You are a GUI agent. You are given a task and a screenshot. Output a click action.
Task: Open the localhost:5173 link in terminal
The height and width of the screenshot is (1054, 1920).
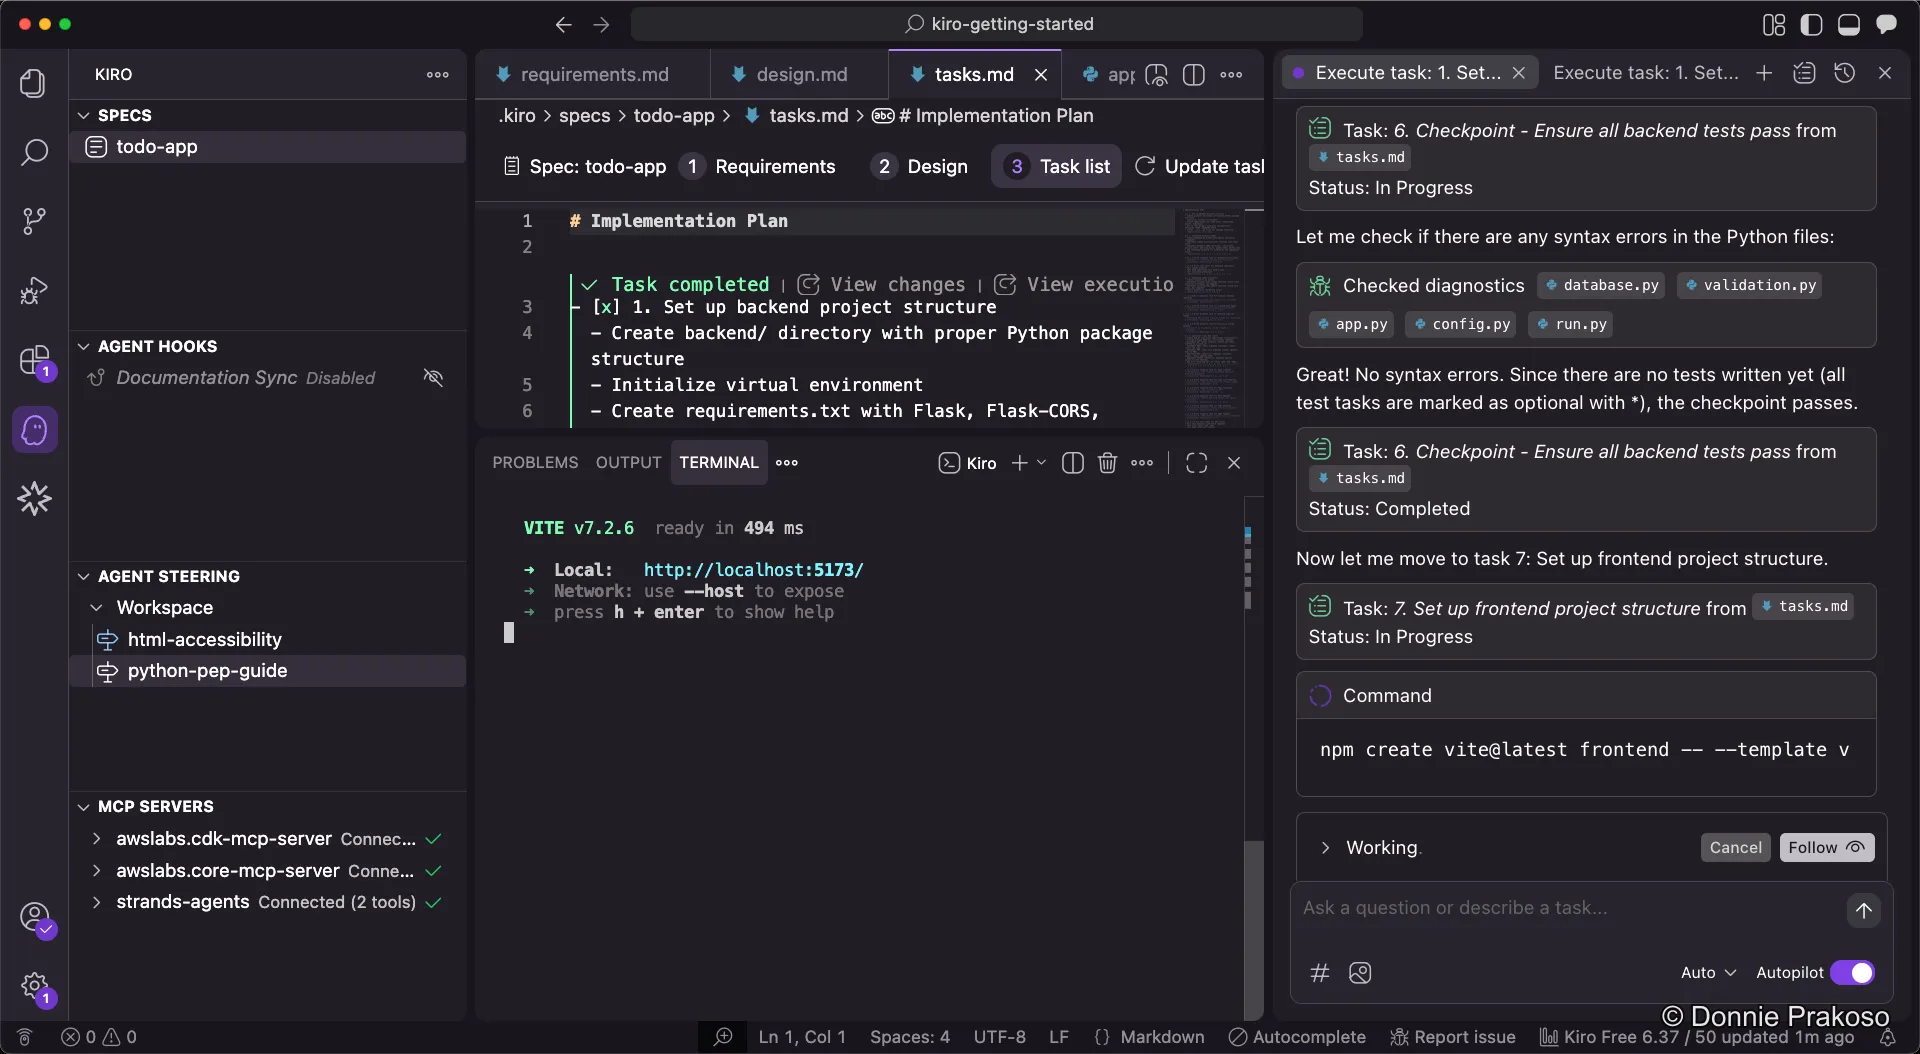pyautogui.click(x=753, y=570)
